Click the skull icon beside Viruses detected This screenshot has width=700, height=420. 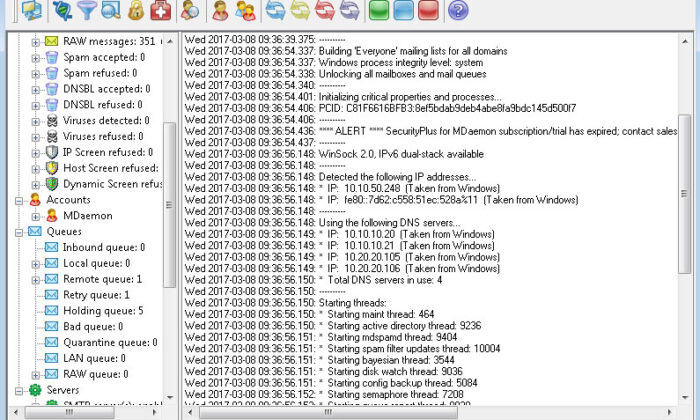(52, 121)
